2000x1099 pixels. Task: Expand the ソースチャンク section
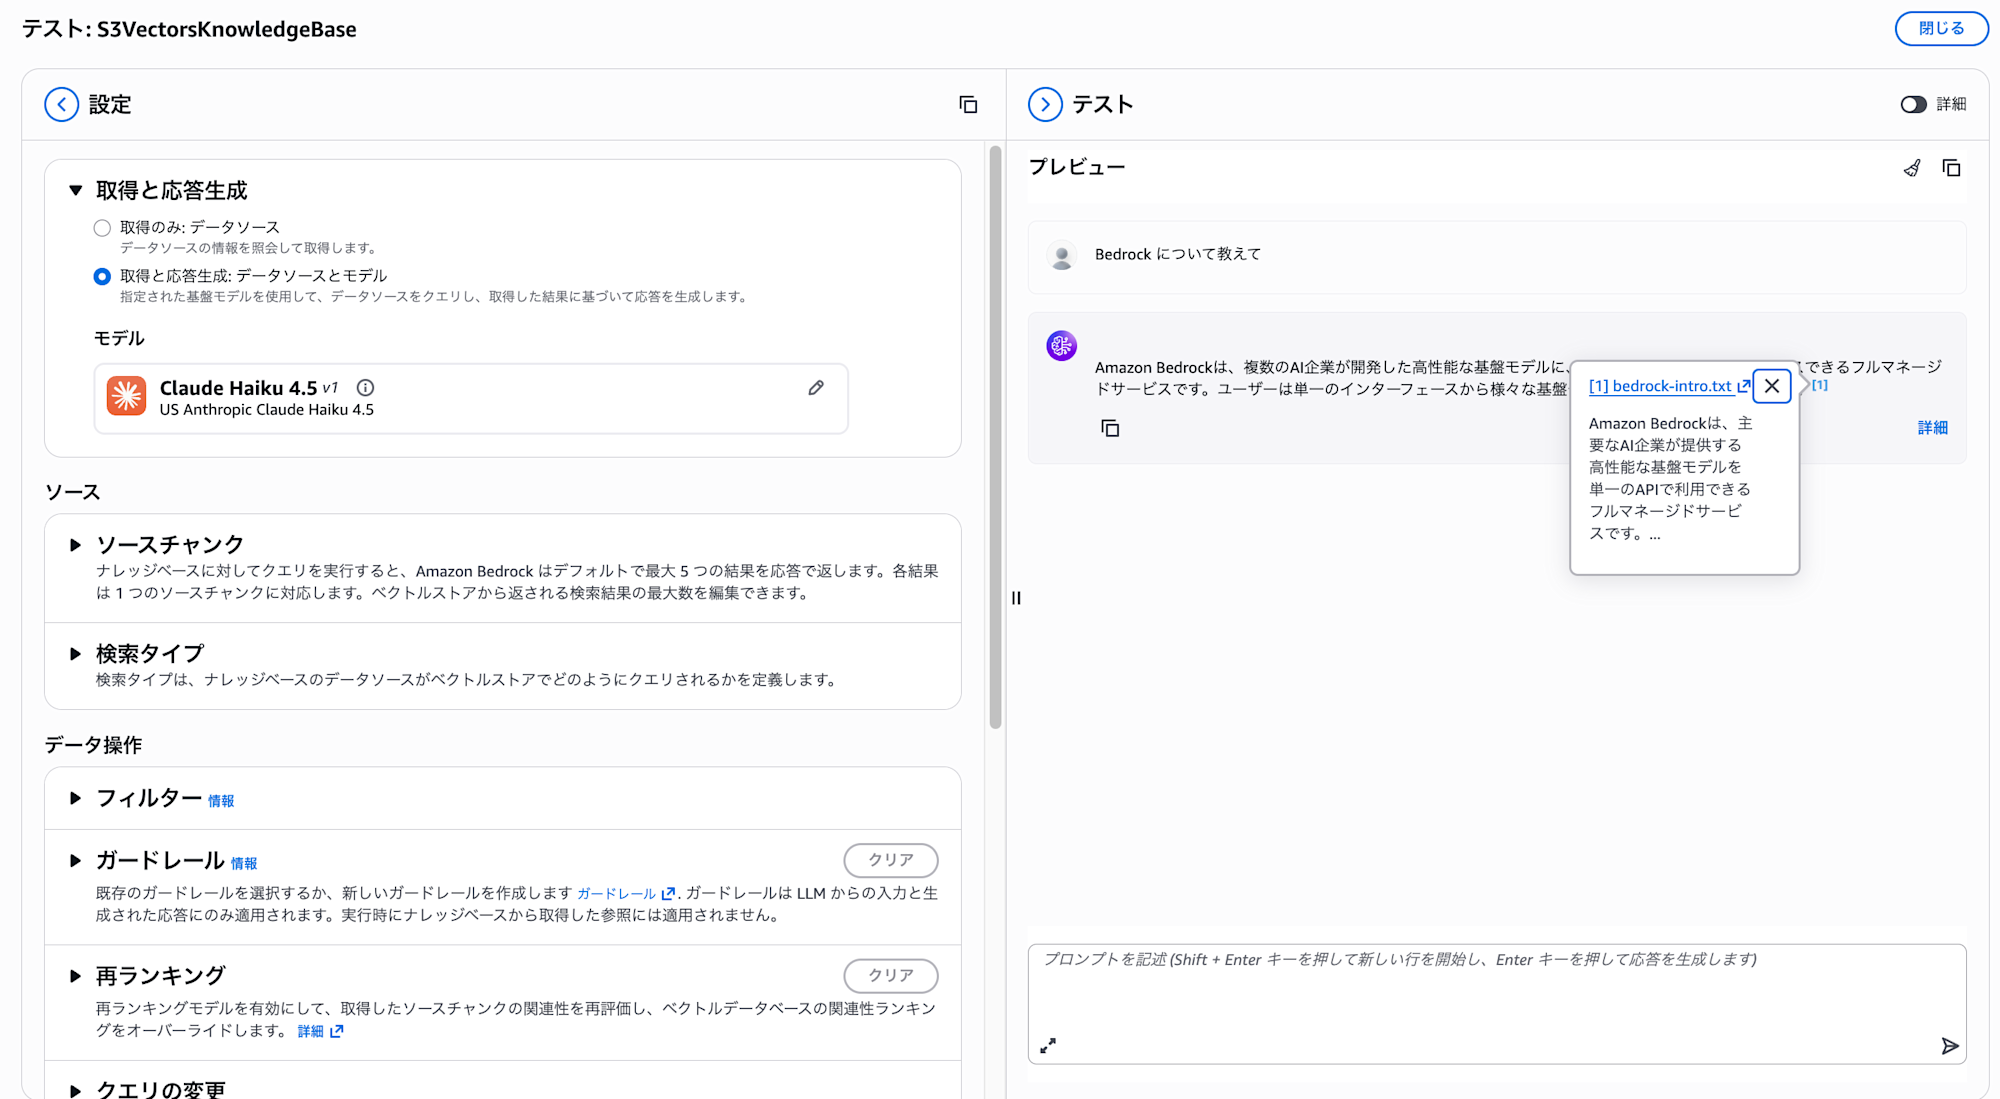[75, 545]
